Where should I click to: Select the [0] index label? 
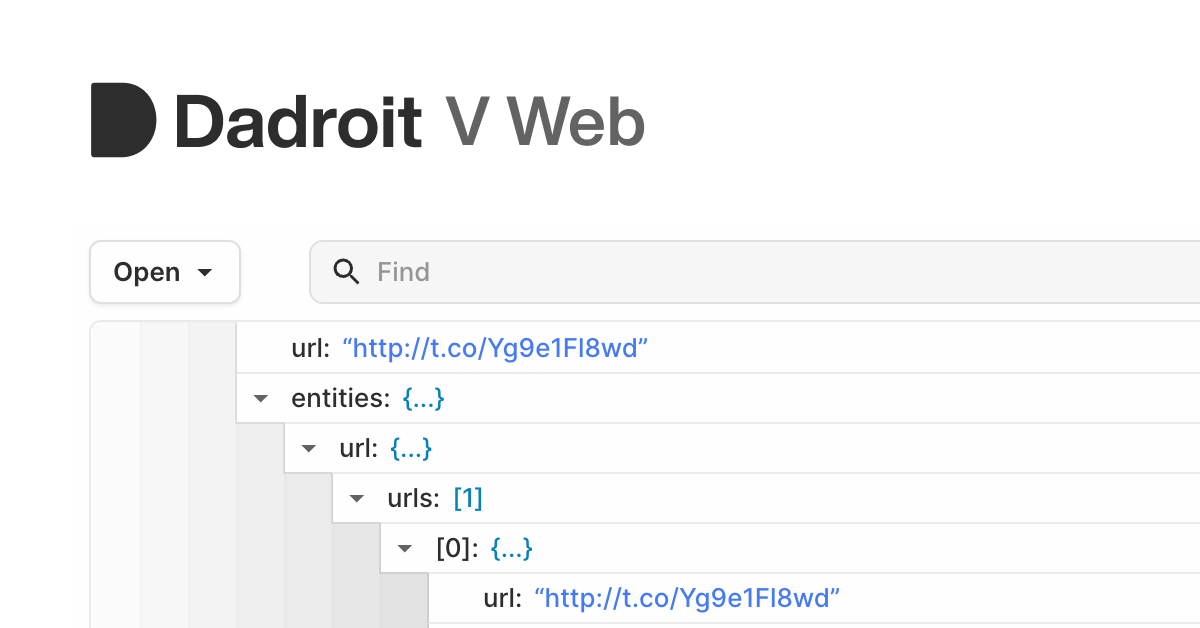tap(457, 548)
